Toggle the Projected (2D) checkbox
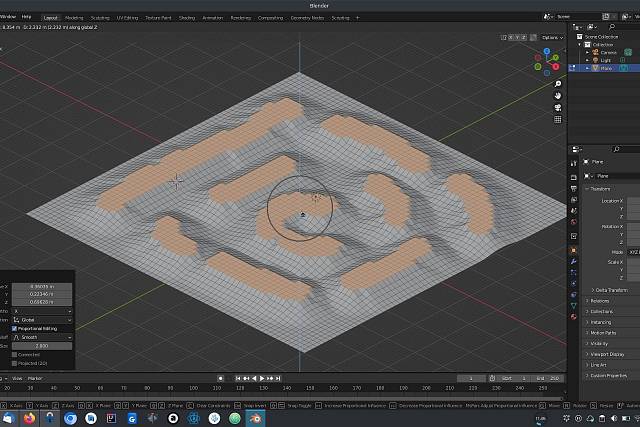 (16, 364)
